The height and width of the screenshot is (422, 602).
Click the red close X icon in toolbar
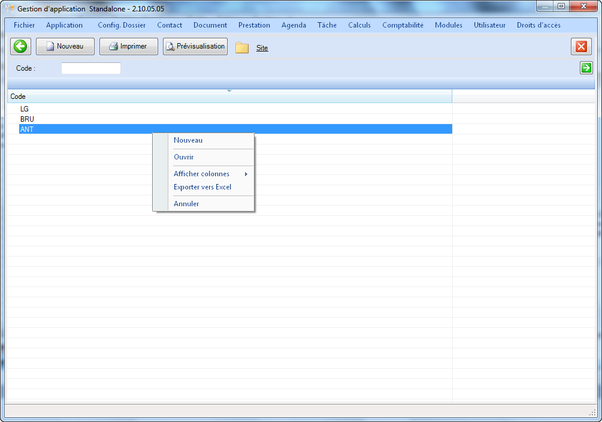pyautogui.click(x=581, y=47)
